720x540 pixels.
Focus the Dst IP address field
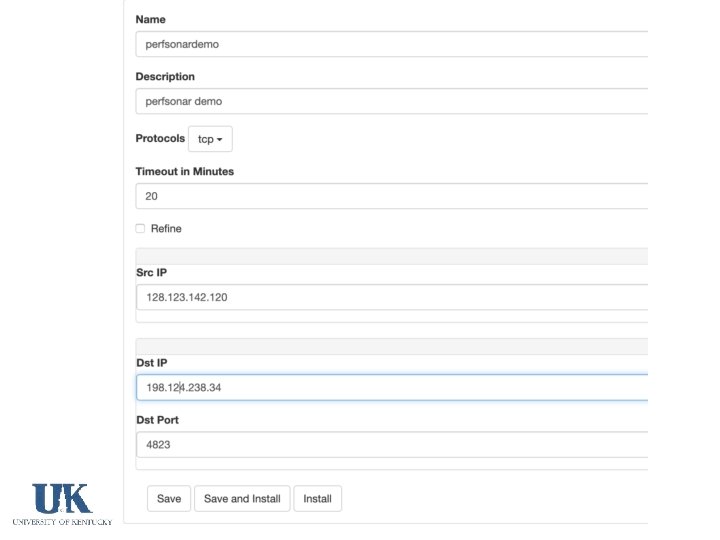390,387
